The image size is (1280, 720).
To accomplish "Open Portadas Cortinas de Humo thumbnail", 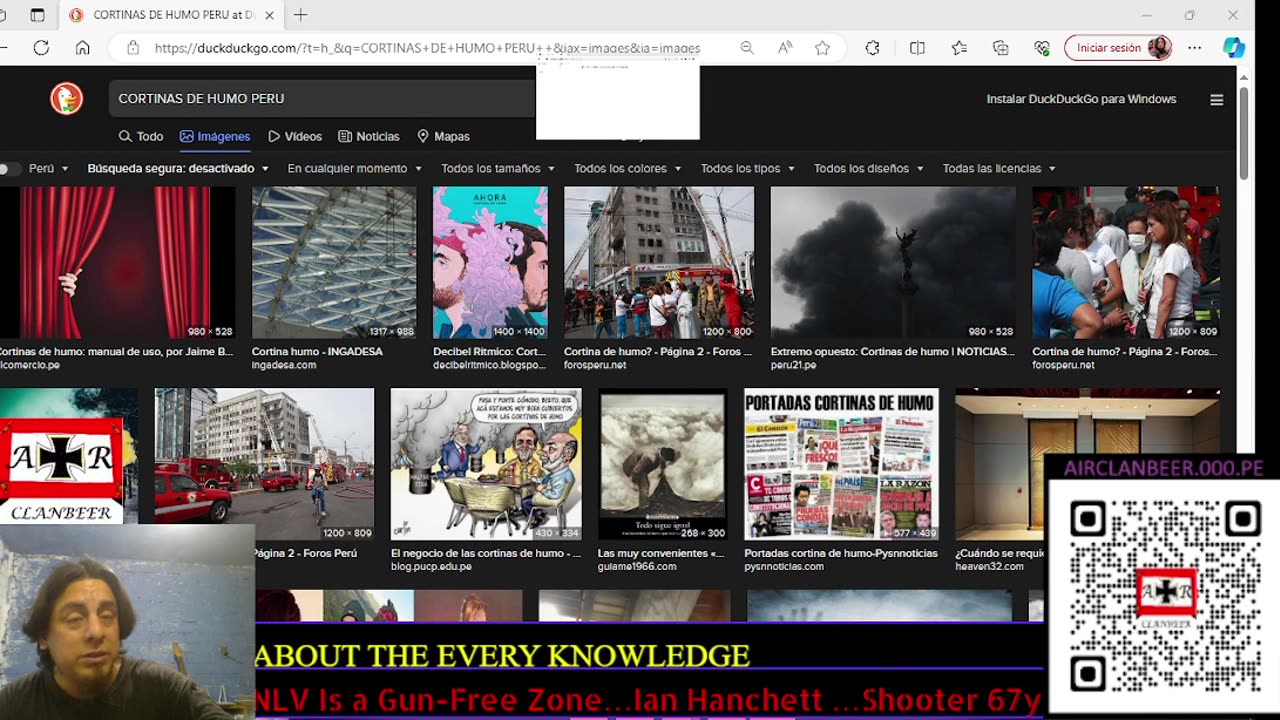I will [841, 464].
